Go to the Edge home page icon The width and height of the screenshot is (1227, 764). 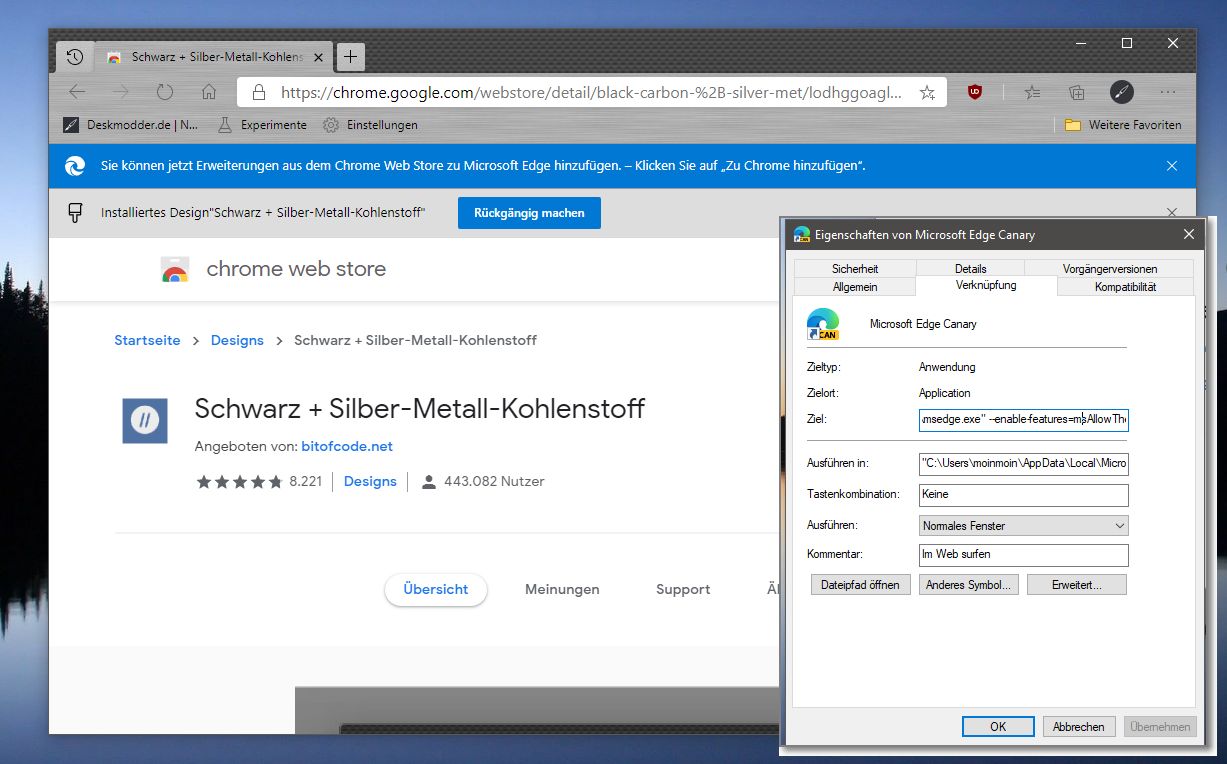tap(209, 92)
